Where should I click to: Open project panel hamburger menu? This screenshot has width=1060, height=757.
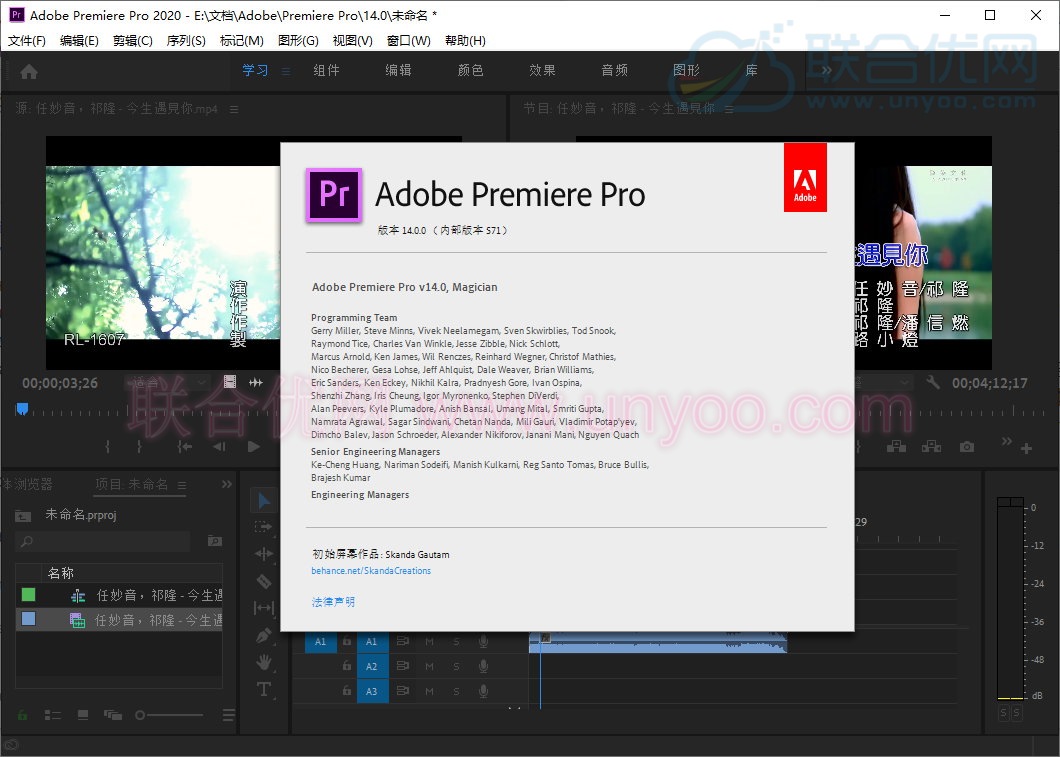click(x=182, y=485)
